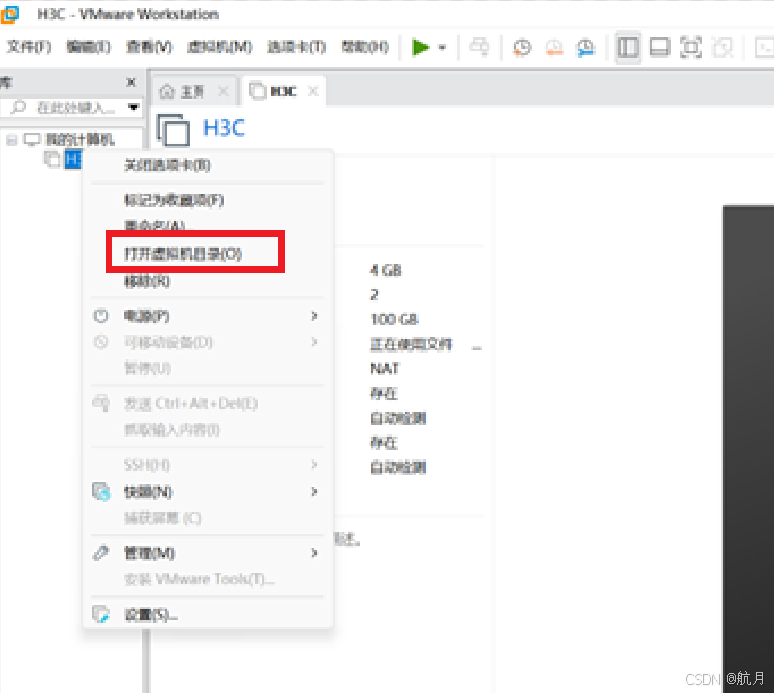Click the greyed 安装 VMware Tools(T)... entry
The image size is (774, 693).
pos(208,579)
